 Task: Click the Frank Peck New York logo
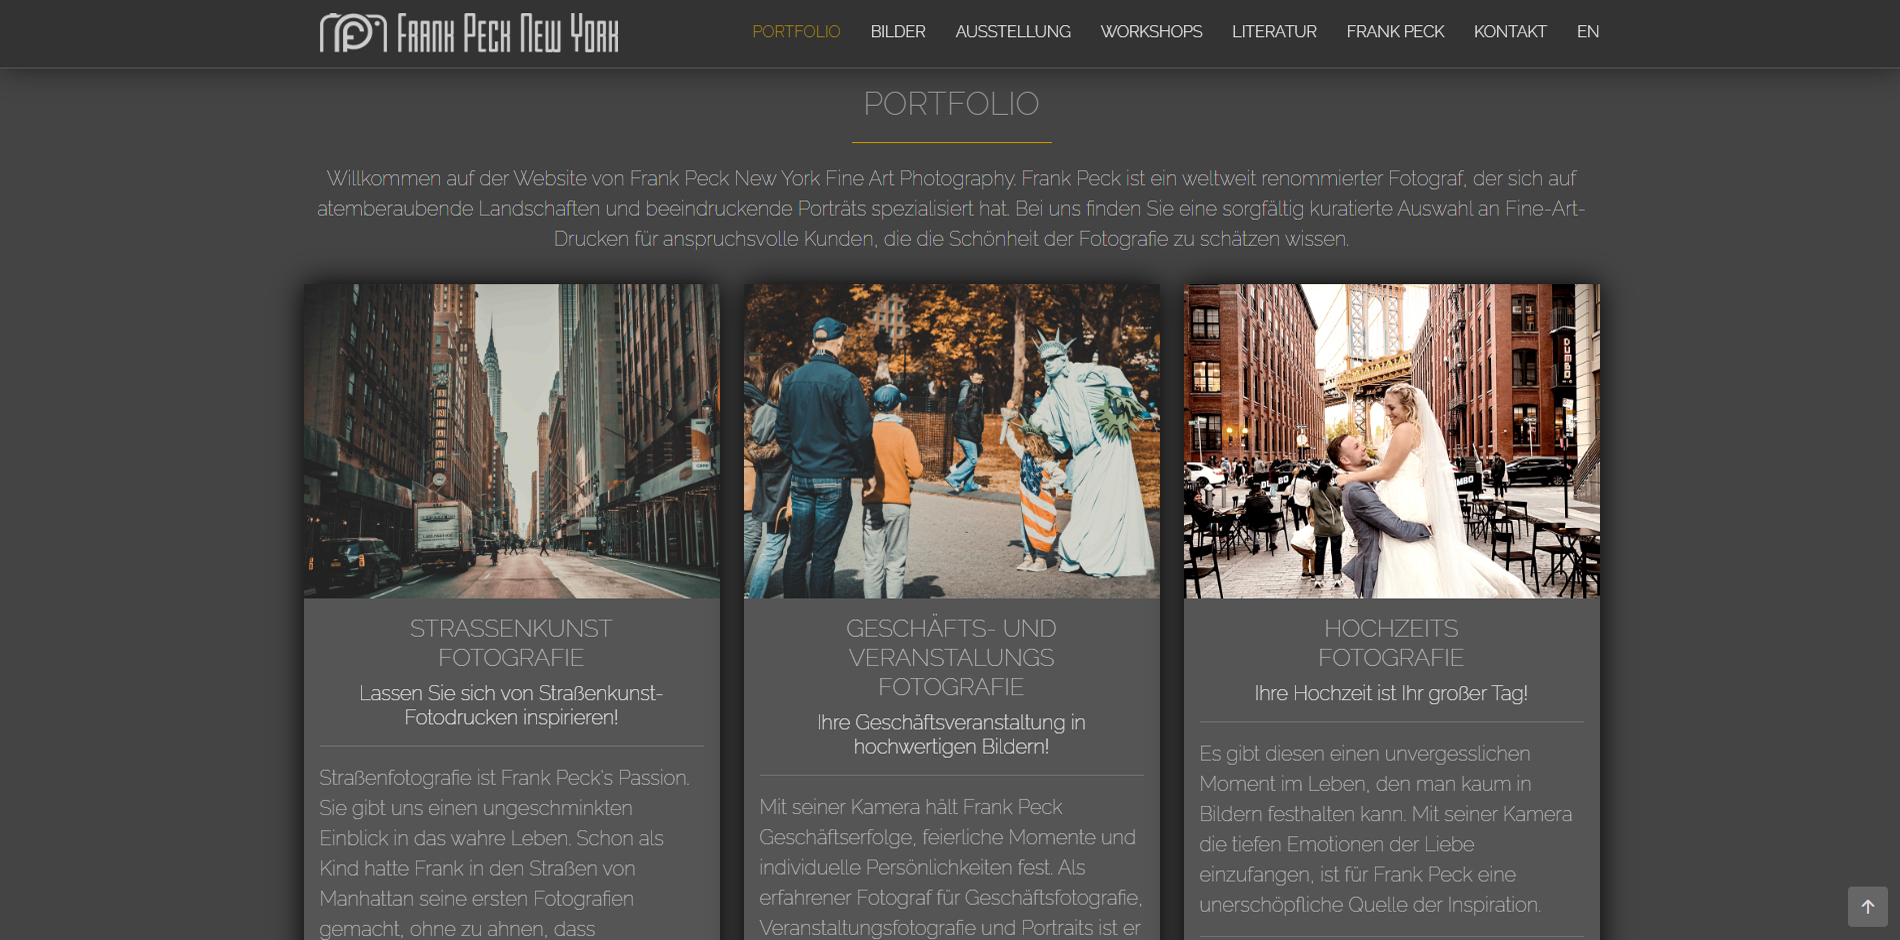[468, 32]
